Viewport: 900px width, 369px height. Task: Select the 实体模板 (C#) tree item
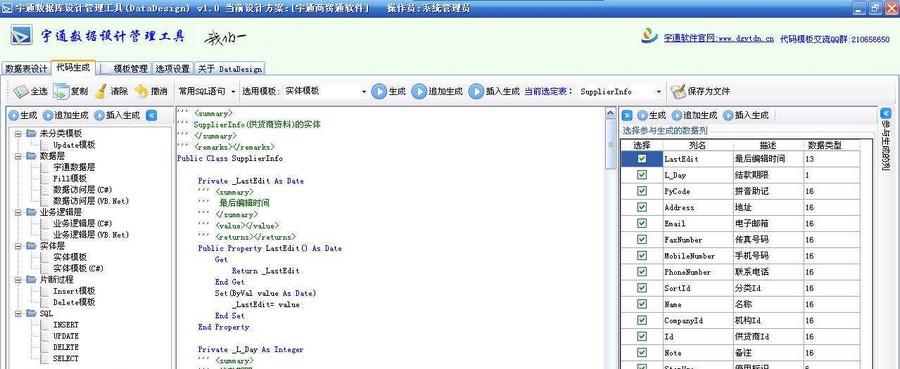pyautogui.click(x=78, y=268)
